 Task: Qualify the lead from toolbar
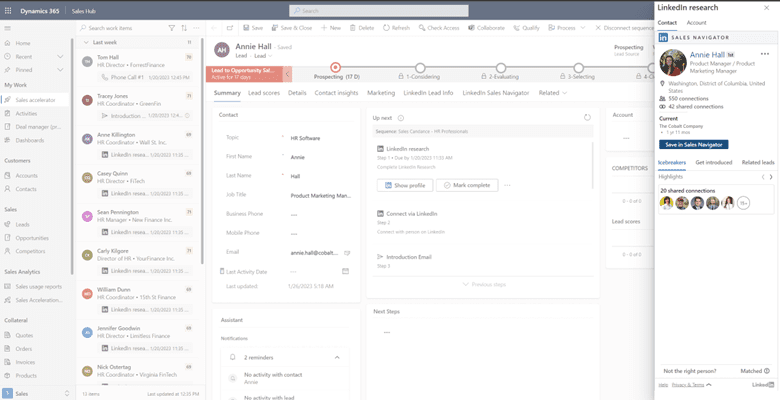(526, 28)
